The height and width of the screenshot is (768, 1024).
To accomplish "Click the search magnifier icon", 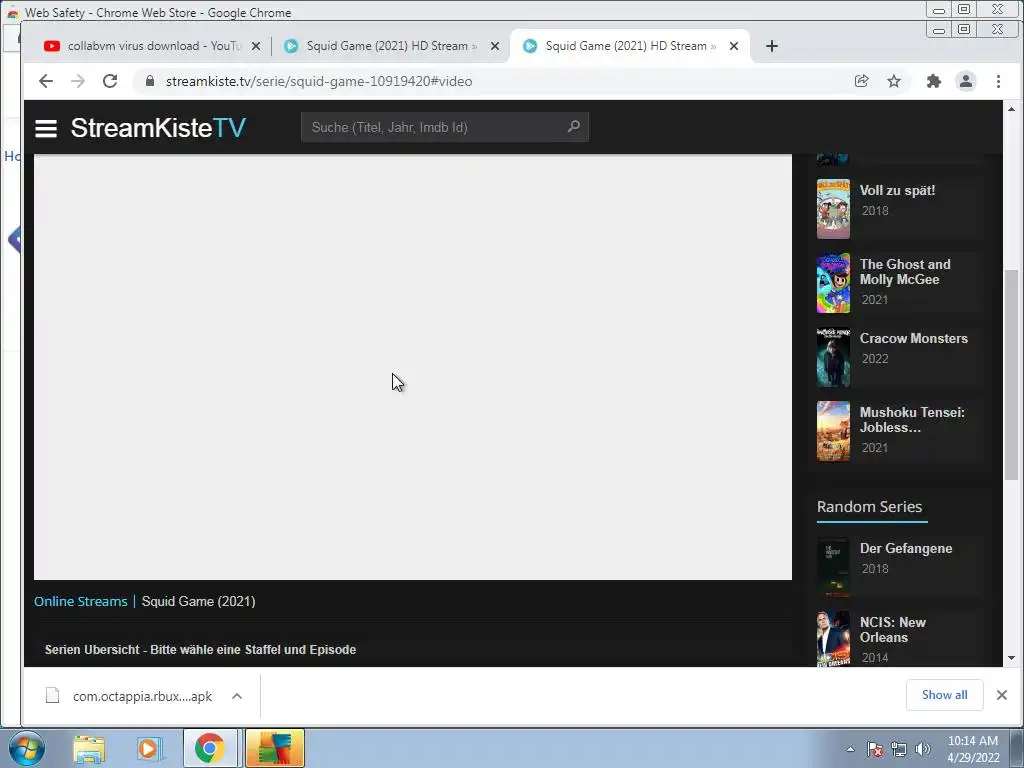I will [x=573, y=127].
